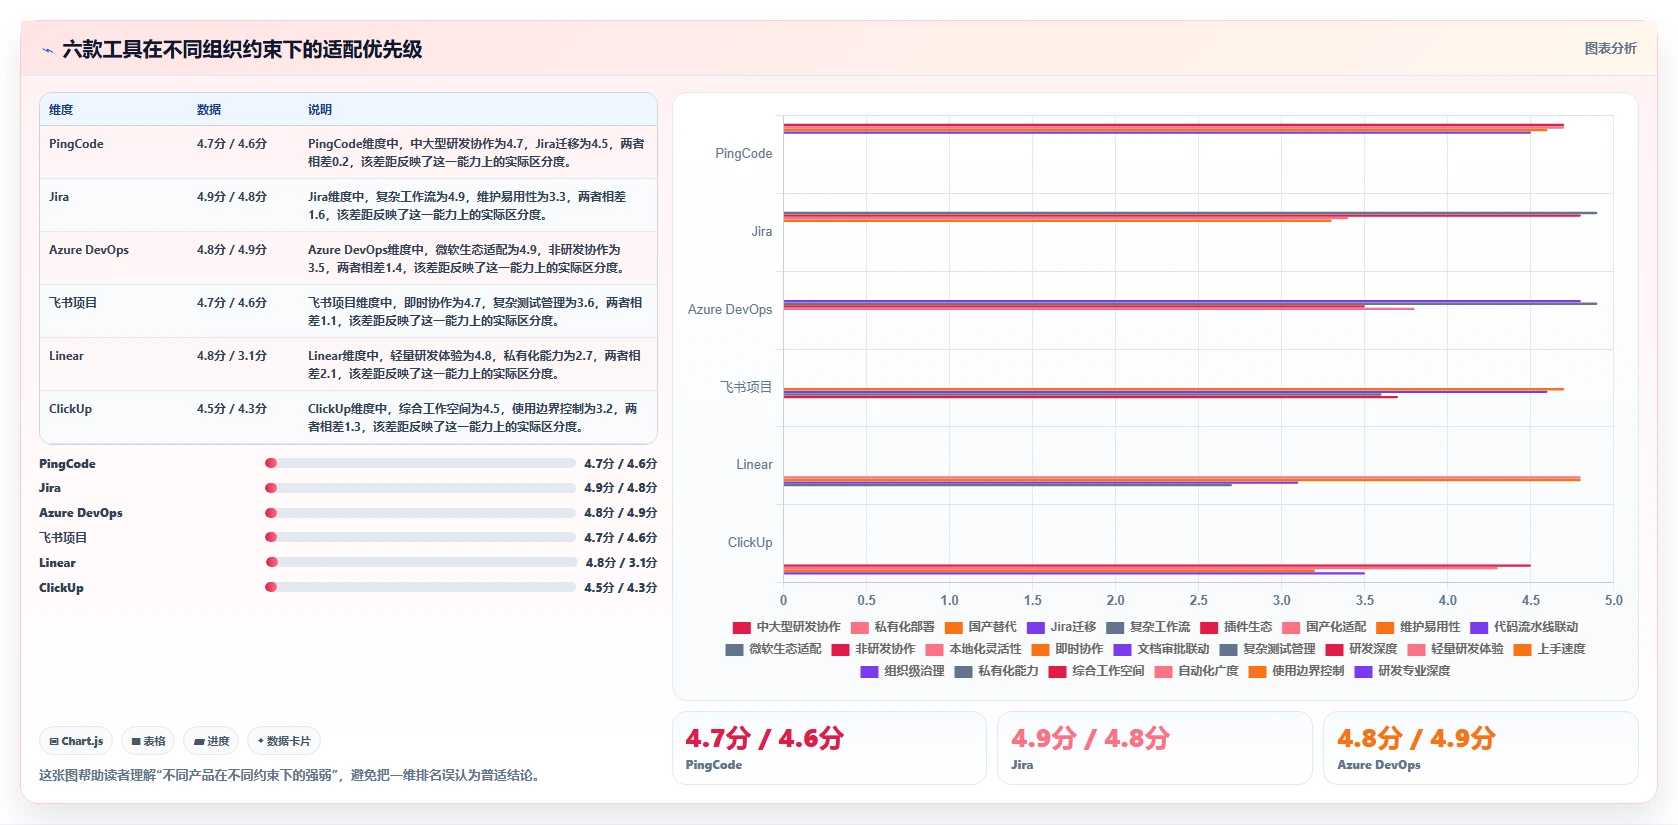Click the 图表分析 label in header
The width and height of the screenshot is (1678, 825).
(1610, 48)
